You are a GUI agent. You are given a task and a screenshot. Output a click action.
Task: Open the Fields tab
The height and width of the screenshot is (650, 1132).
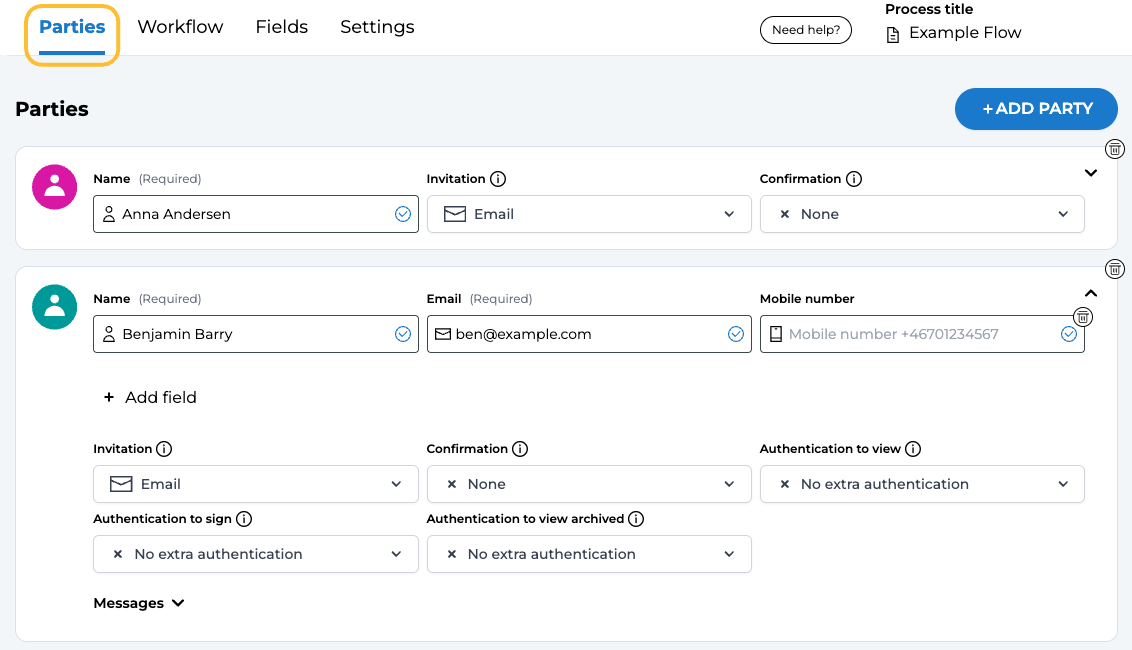click(x=282, y=27)
